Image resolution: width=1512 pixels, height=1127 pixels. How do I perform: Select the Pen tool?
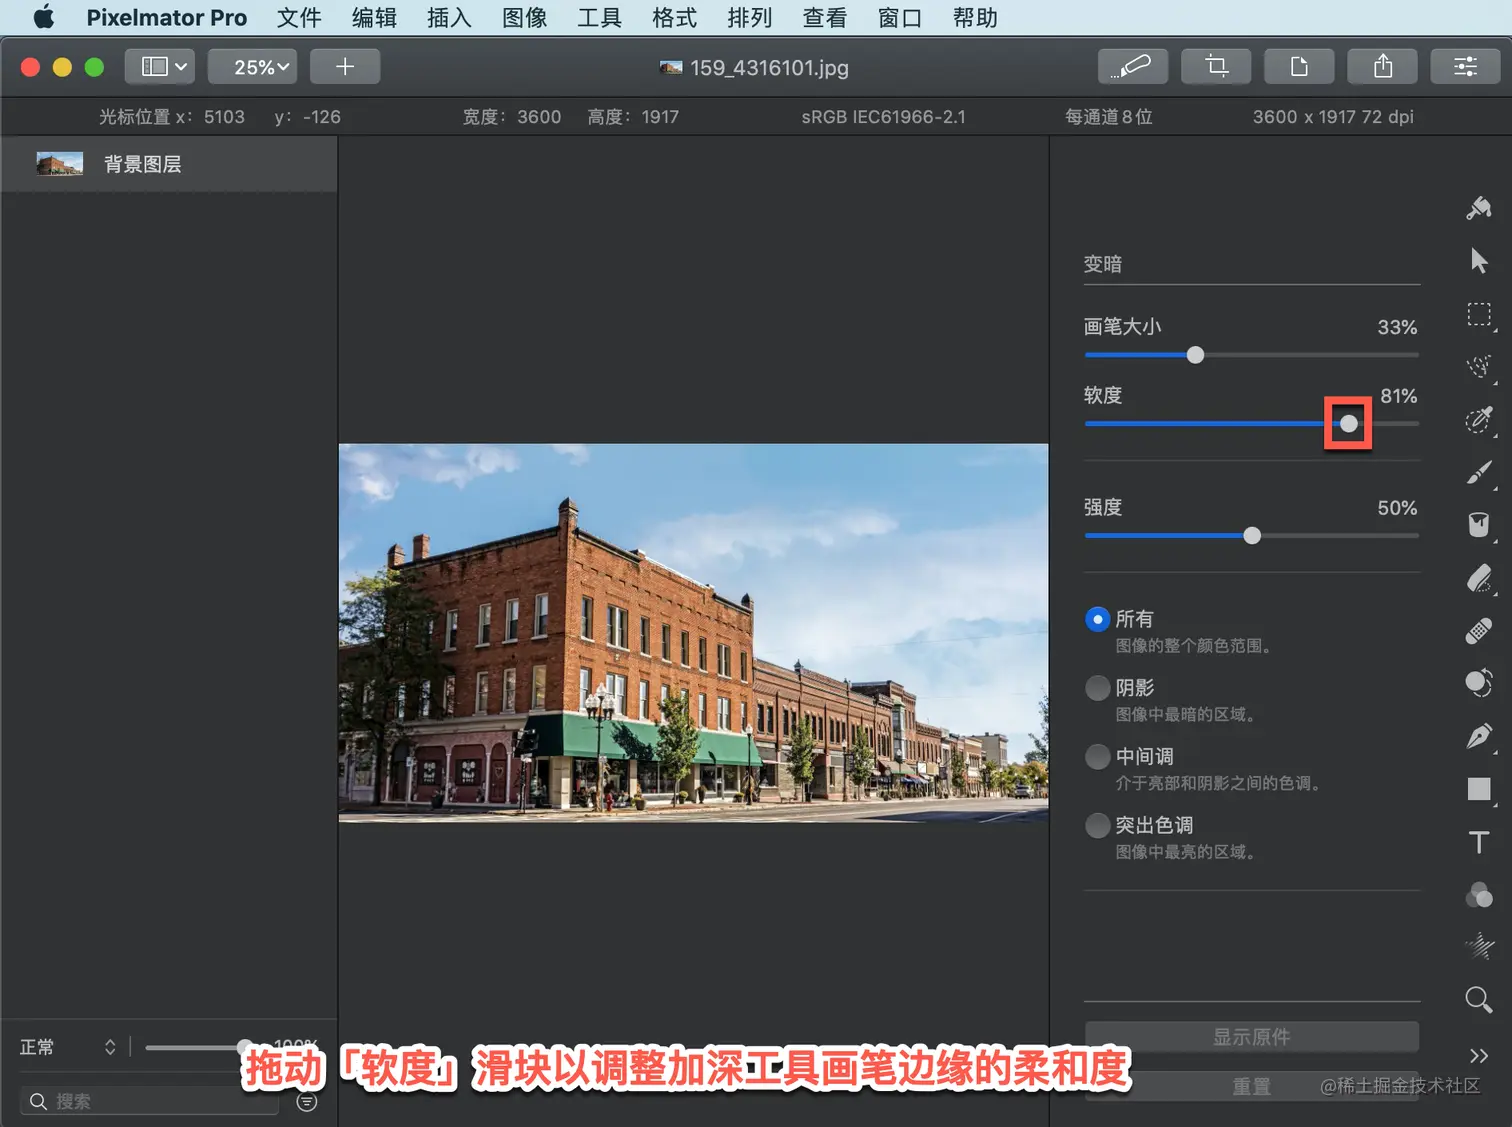click(1479, 737)
